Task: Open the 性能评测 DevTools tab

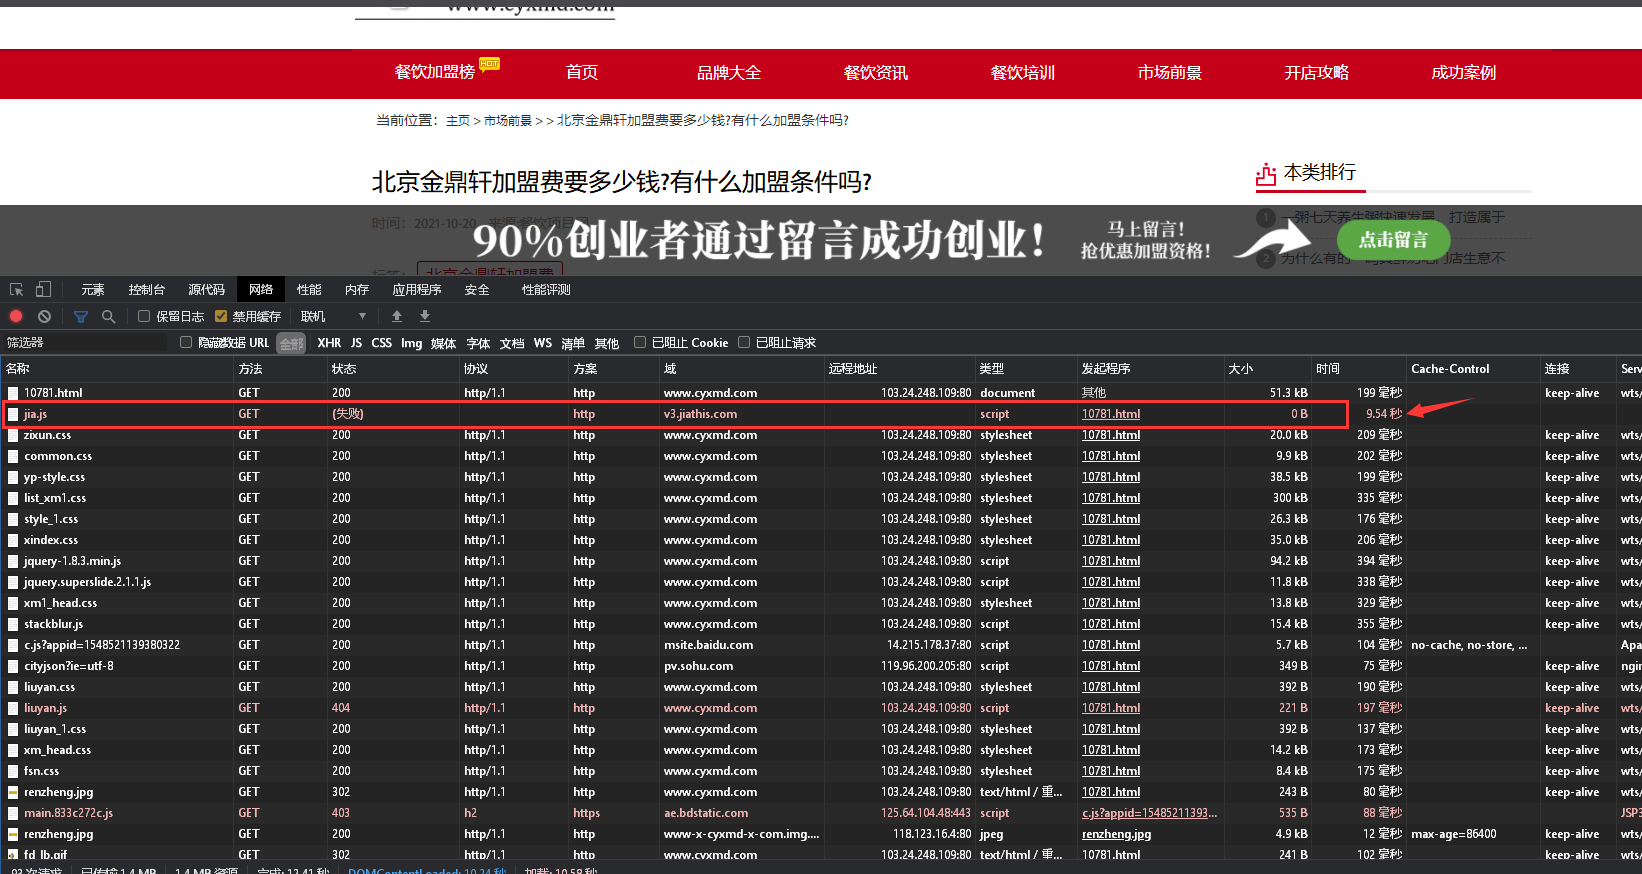Action: (x=546, y=290)
